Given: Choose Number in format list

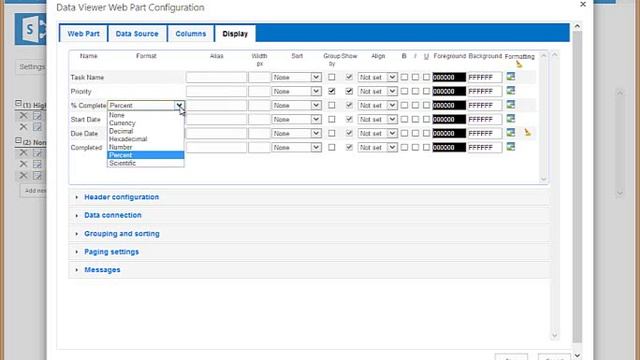Looking at the screenshot, I should [x=145, y=147].
